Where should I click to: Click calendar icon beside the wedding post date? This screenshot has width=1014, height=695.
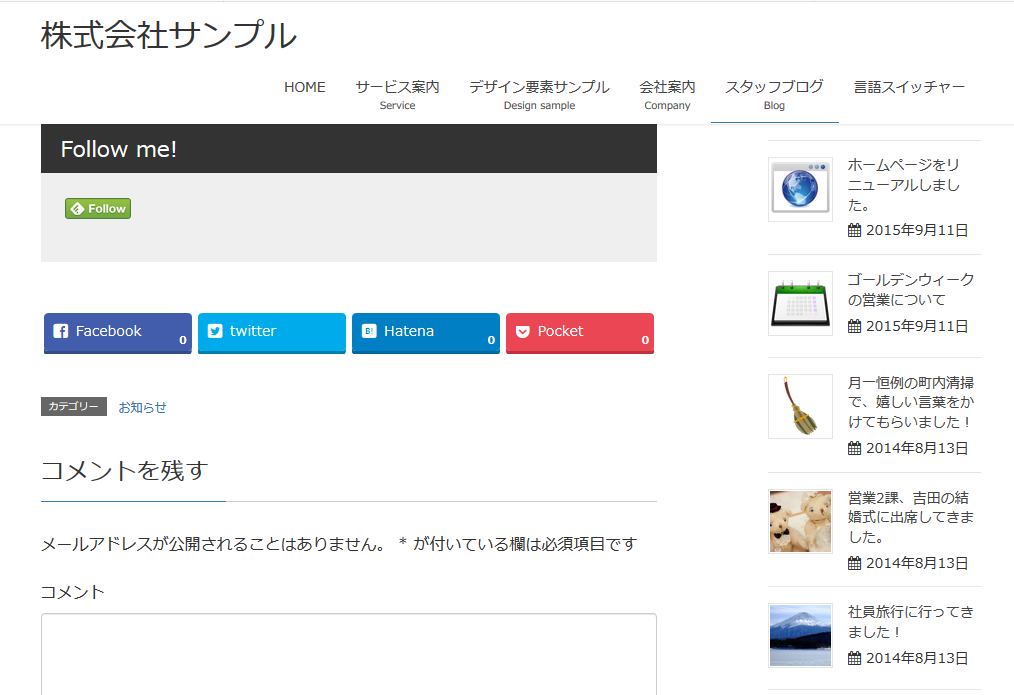(854, 563)
